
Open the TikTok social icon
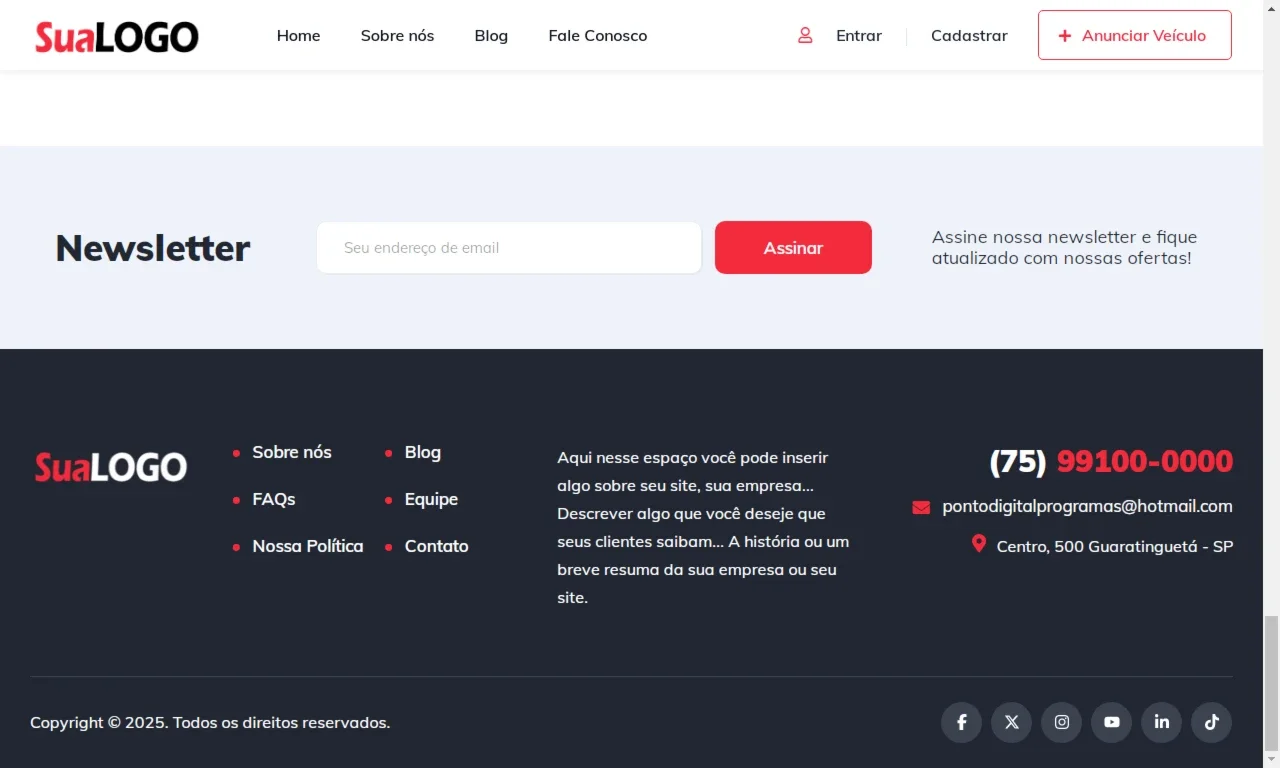(1211, 722)
